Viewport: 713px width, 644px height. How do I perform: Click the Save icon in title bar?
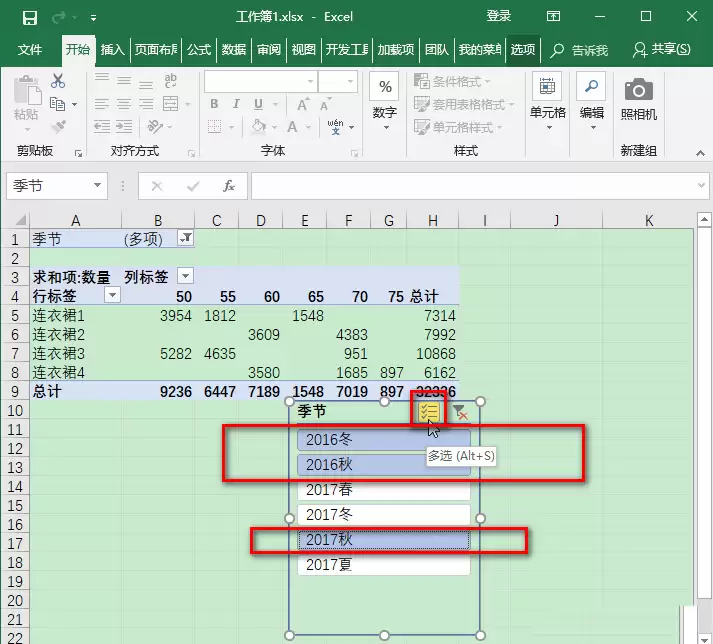coord(30,18)
